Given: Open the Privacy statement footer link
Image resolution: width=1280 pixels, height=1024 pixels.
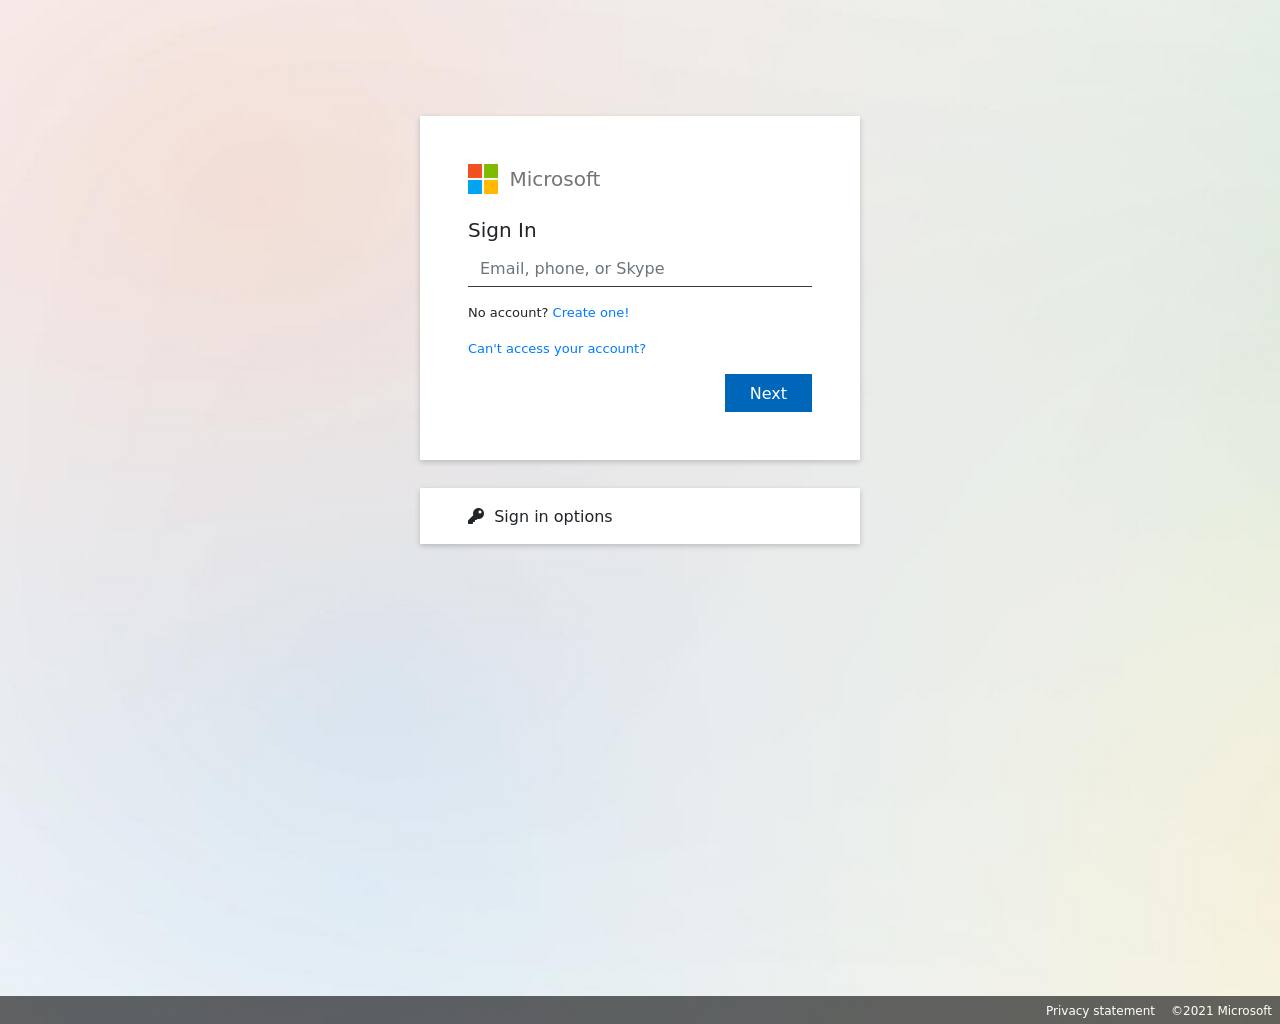Looking at the screenshot, I should pos(1100,1011).
